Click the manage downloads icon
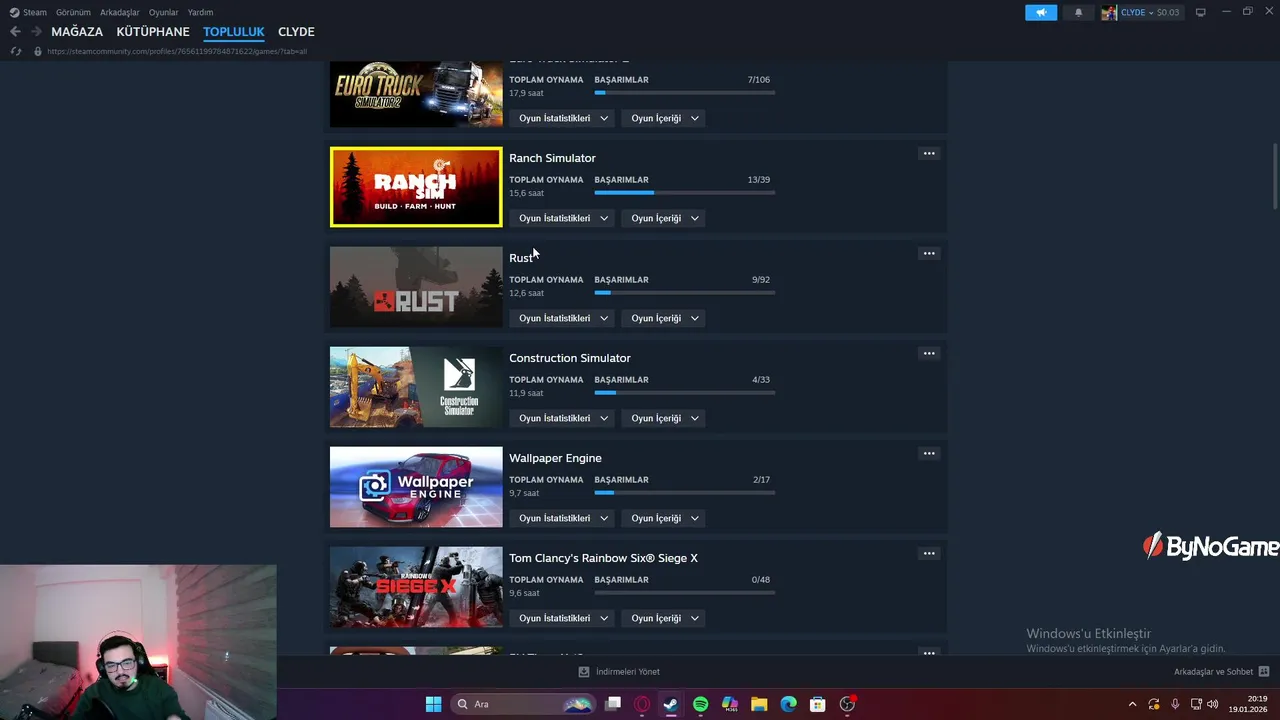1280x720 pixels. [584, 672]
